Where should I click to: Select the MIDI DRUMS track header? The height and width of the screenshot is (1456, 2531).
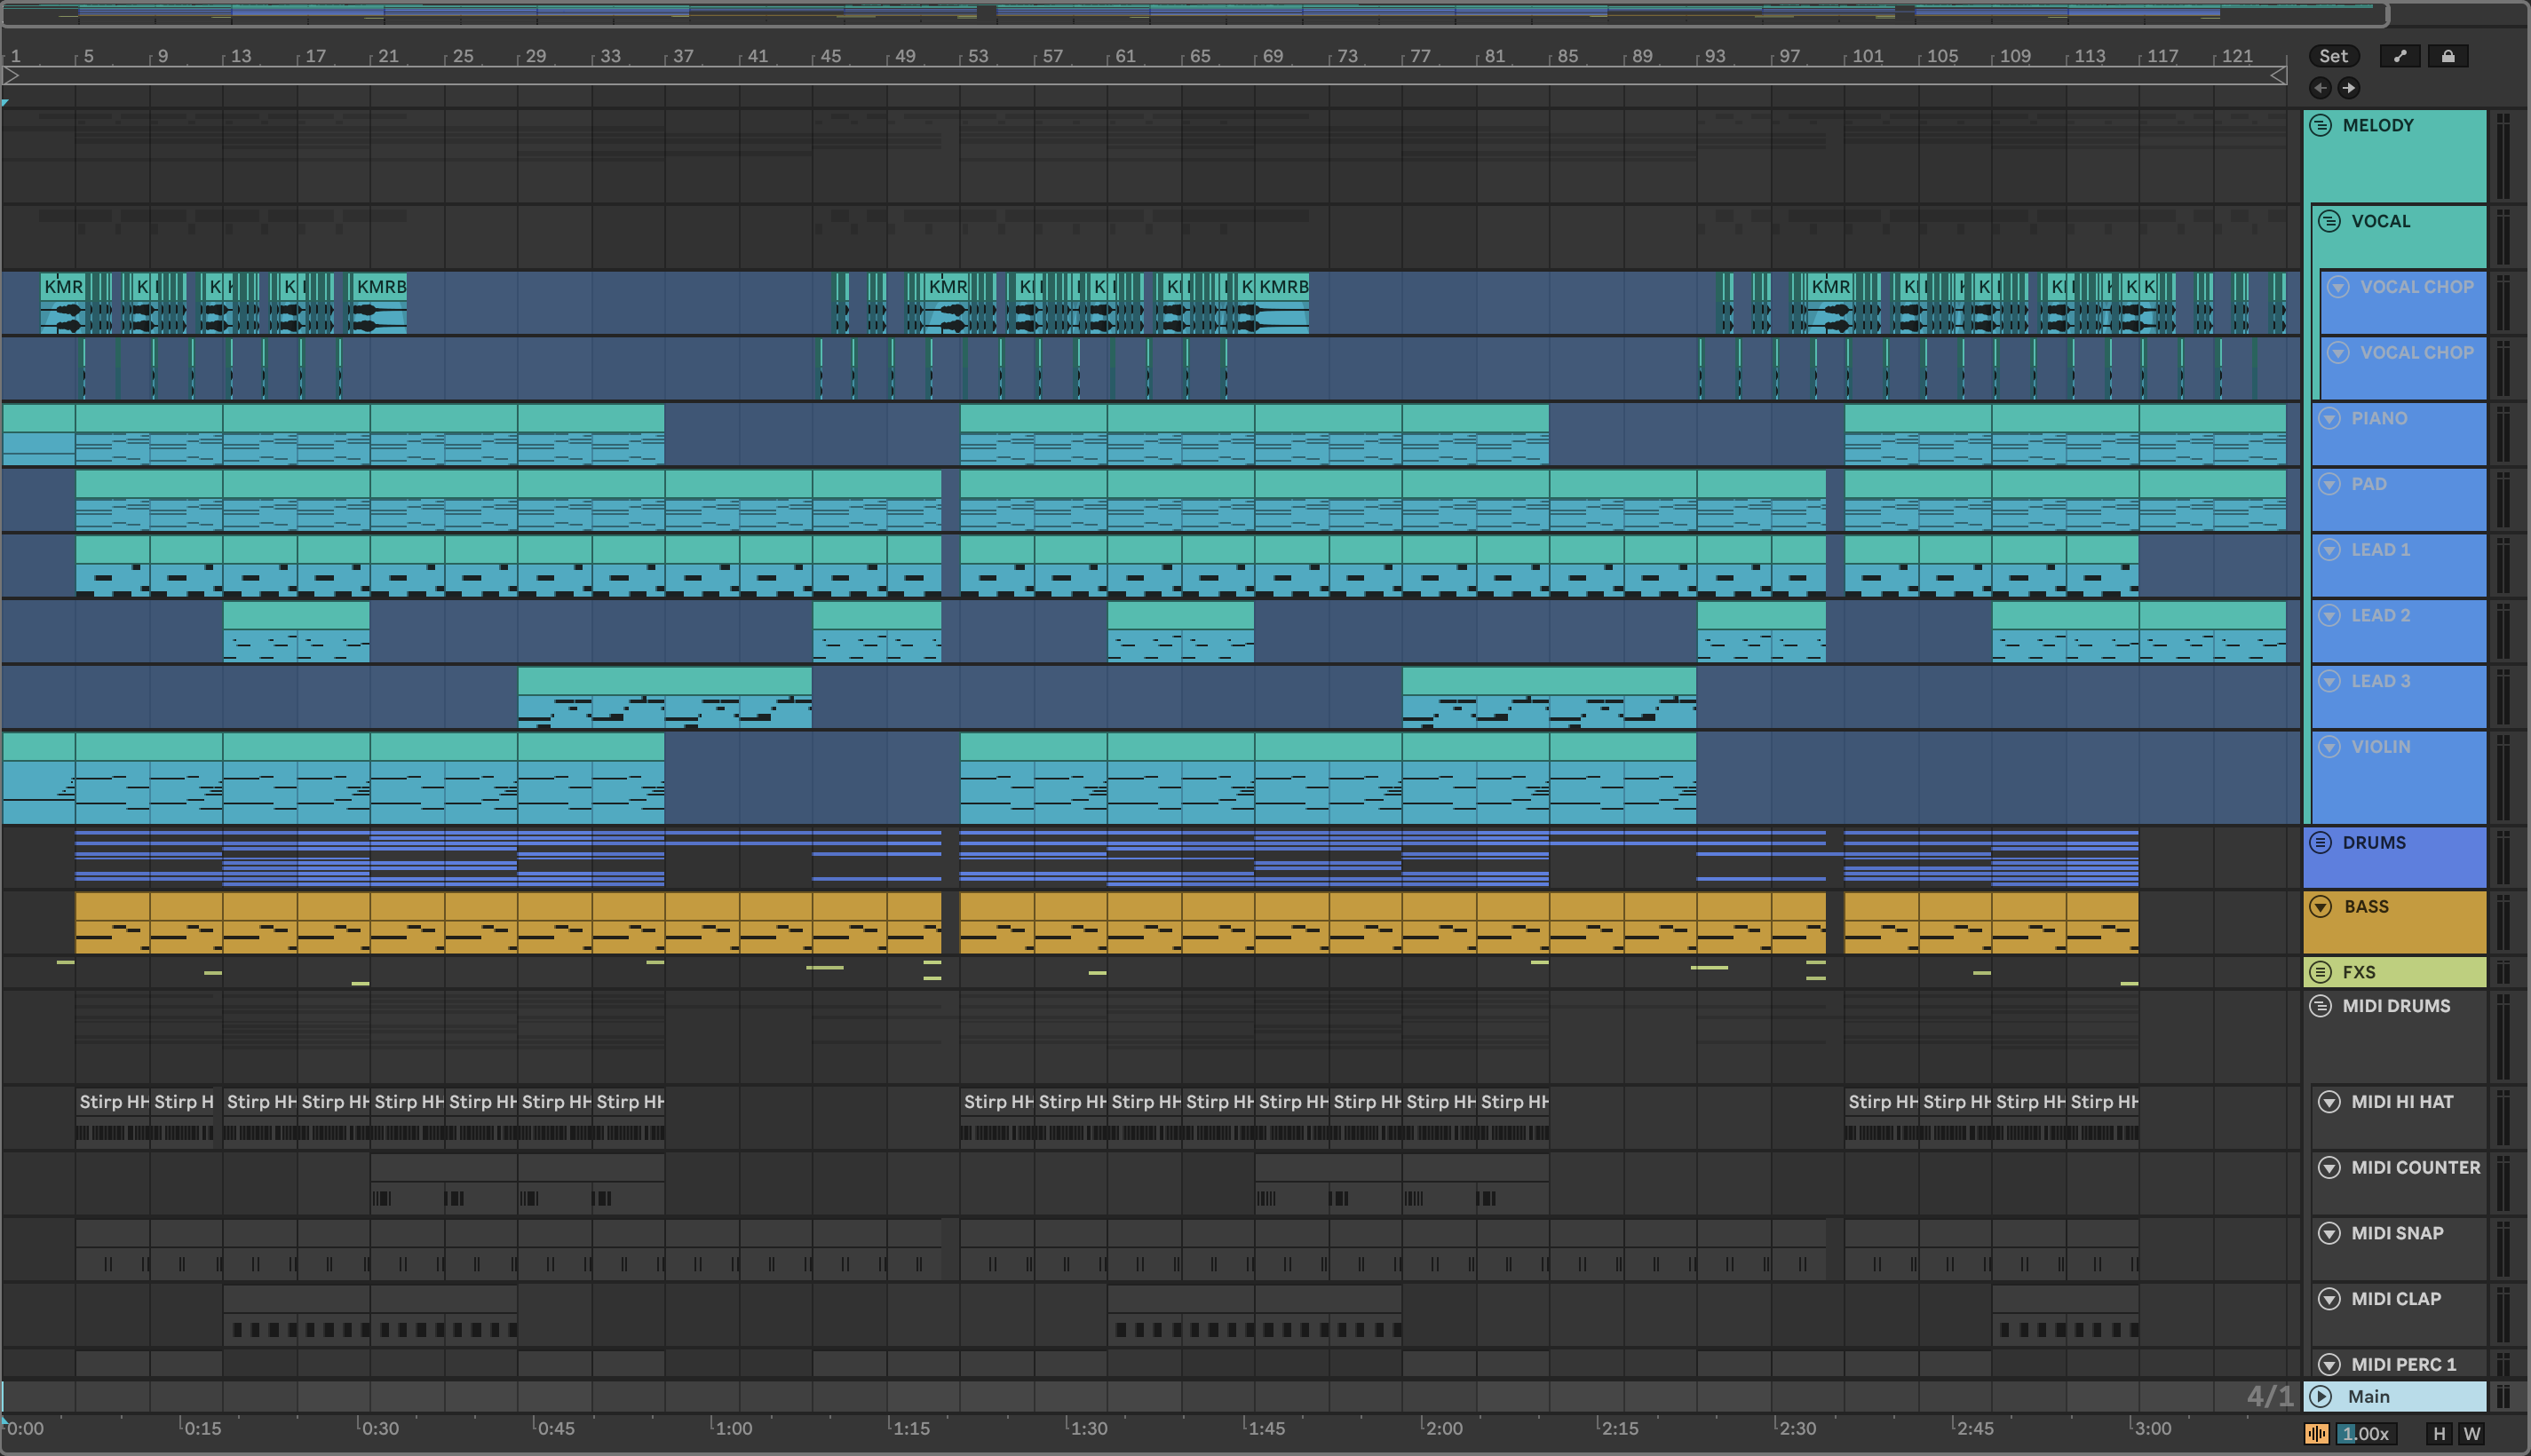[x=2394, y=1035]
